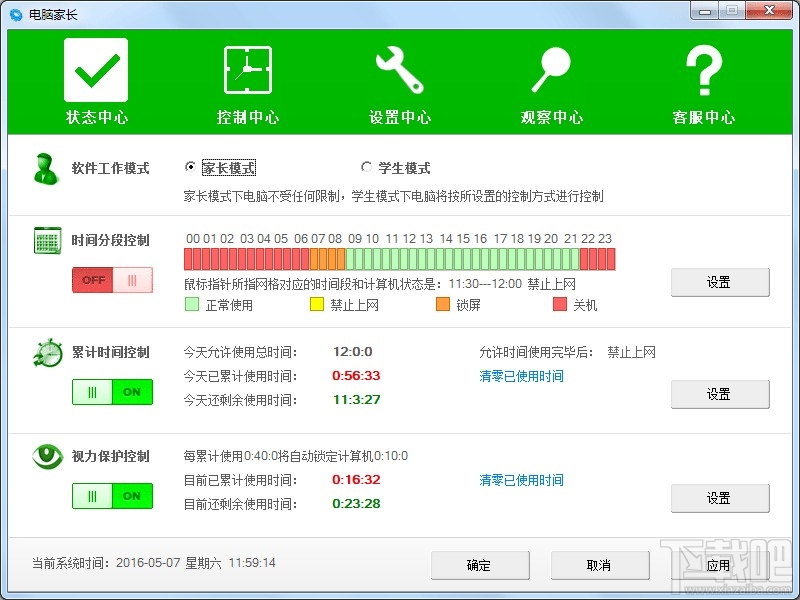The height and width of the screenshot is (600, 800).
Task: Click the 取消 button
Action: coord(600,565)
